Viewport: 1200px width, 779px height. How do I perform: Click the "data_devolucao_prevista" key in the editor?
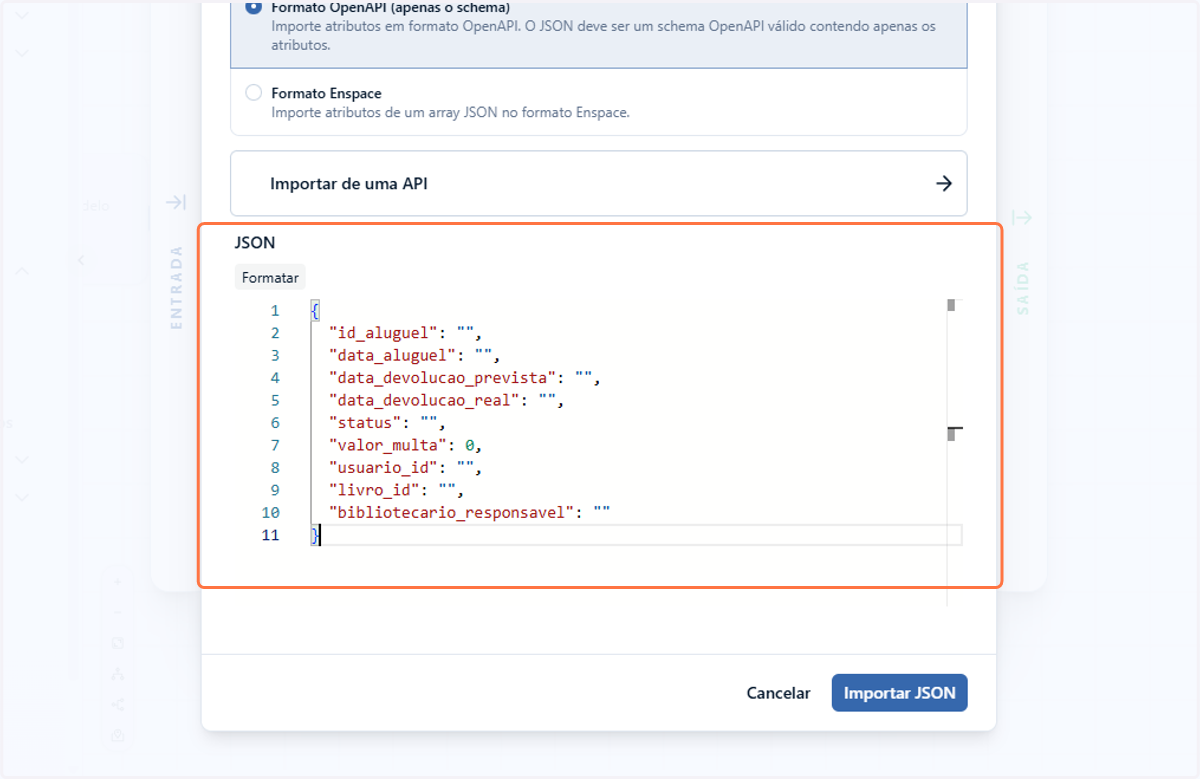(x=443, y=378)
